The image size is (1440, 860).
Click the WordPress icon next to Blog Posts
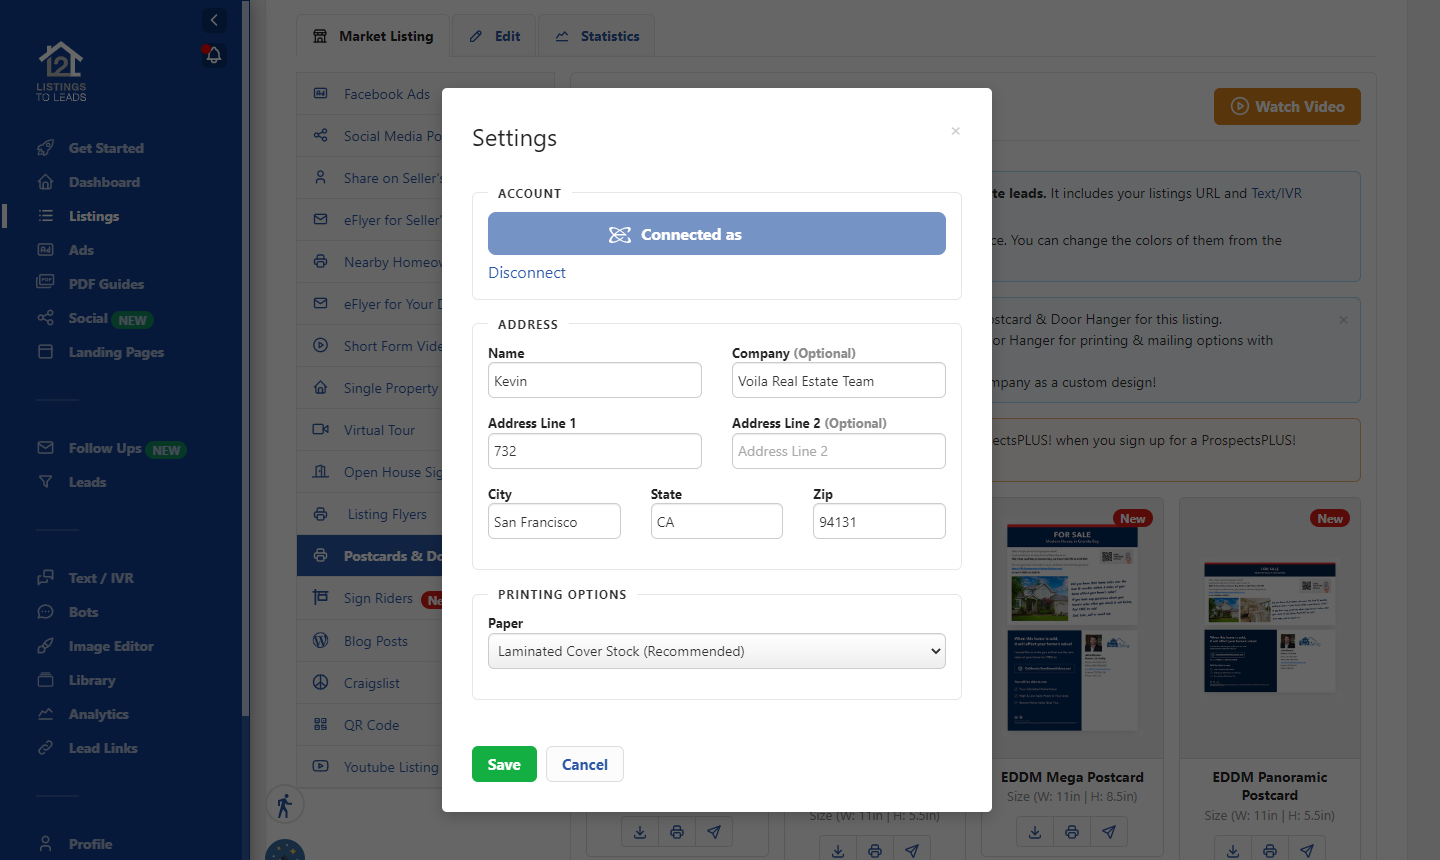tap(322, 640)
